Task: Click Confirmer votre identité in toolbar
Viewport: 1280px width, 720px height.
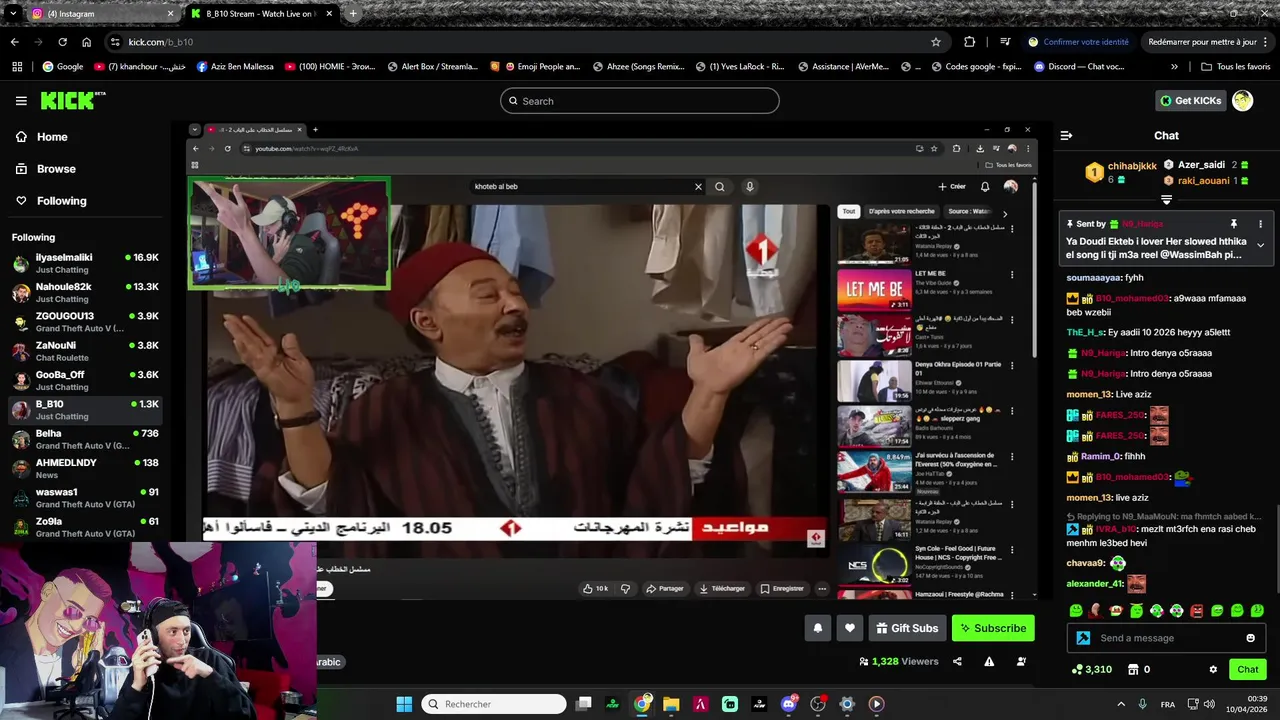Action: [x=1078, y=42]
